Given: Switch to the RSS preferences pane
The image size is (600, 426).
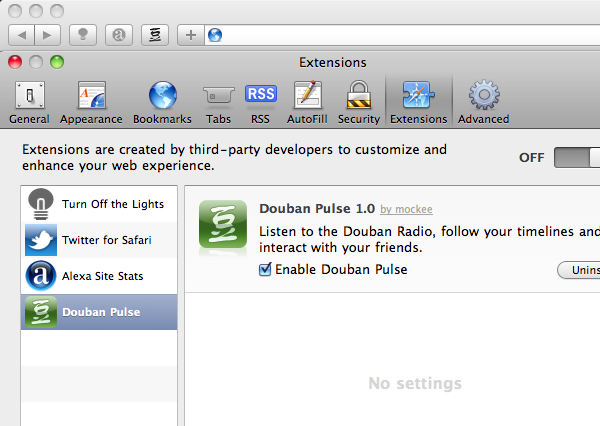Looking at the screenshot, I should coord(260,103).
